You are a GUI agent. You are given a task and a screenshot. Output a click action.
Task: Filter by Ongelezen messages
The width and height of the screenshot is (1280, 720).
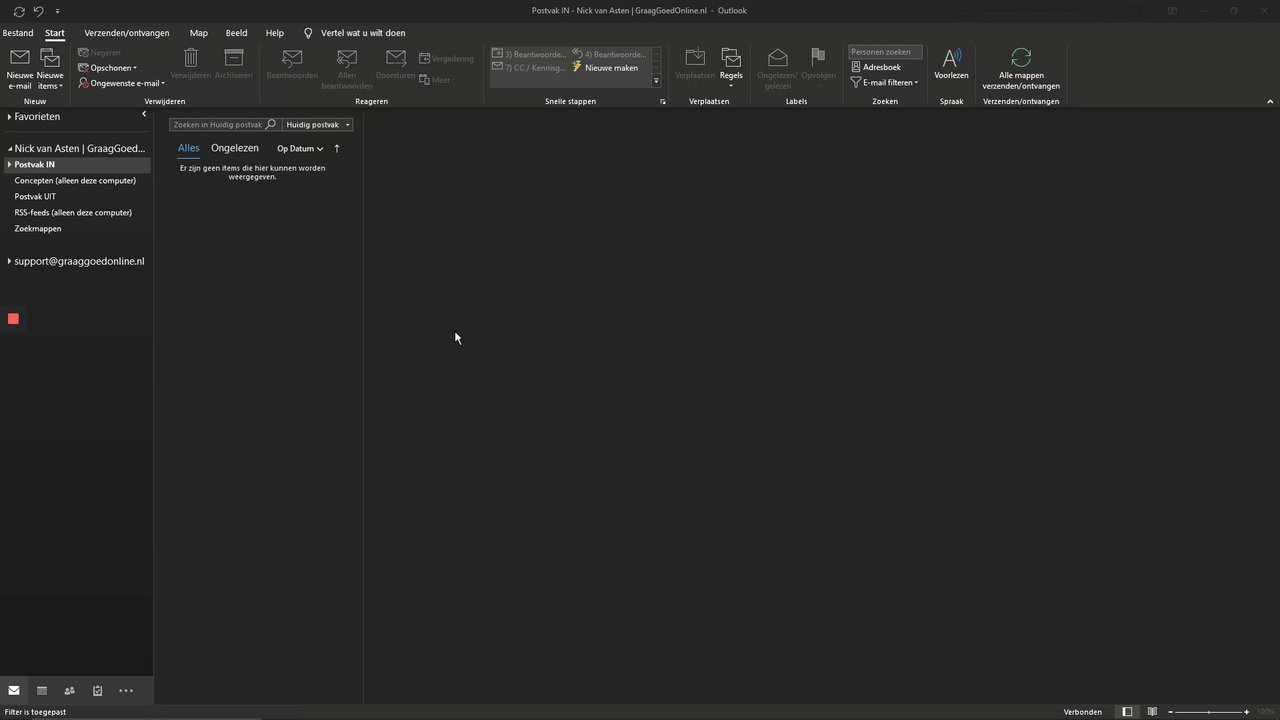[235, 148]
